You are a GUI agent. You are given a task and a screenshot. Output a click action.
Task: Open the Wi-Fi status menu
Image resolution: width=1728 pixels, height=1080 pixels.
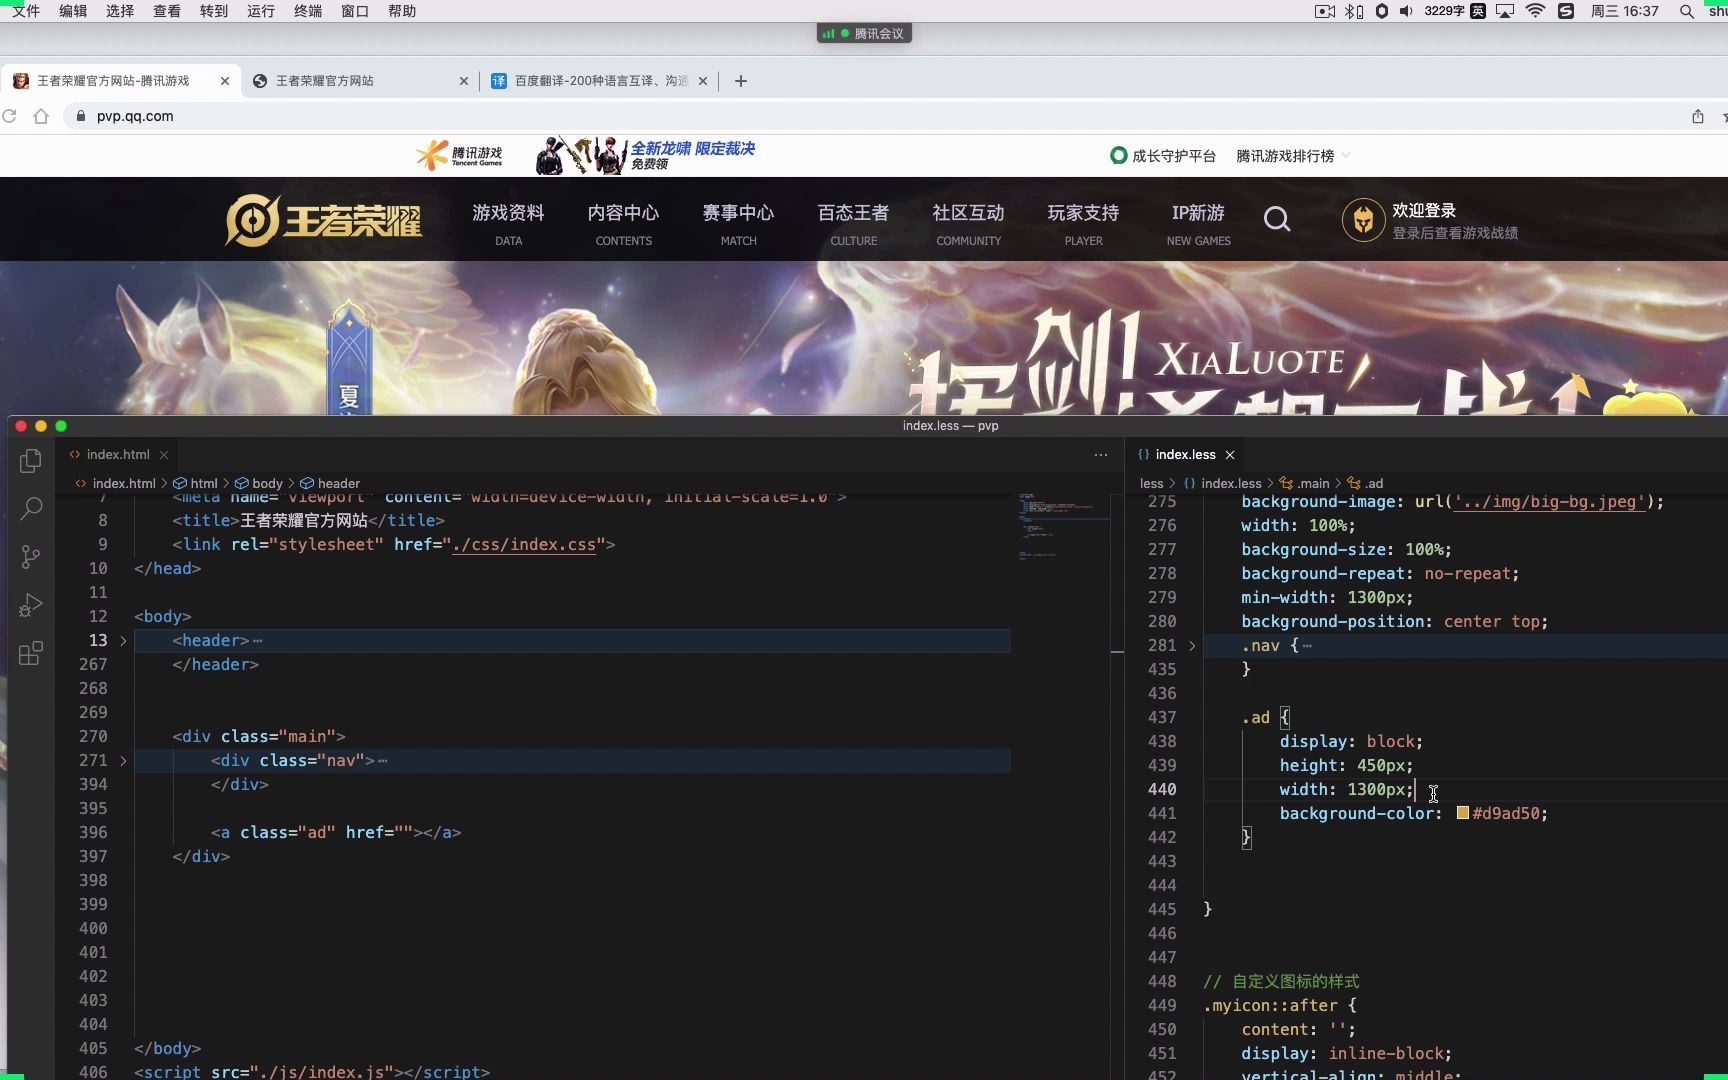click(1536, 11)
